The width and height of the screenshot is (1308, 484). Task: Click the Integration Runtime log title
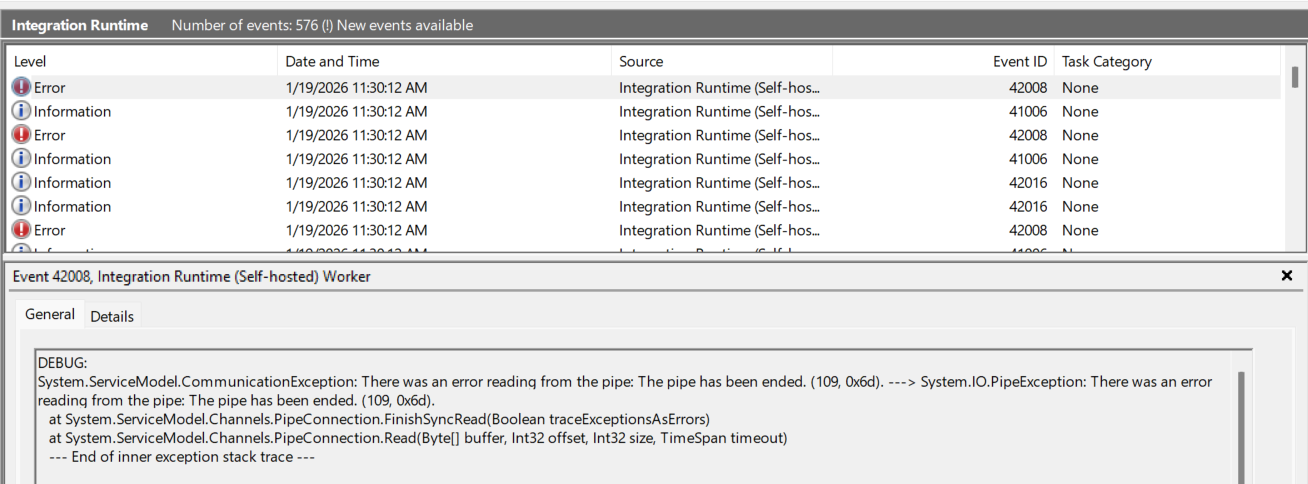pos(80,25)
